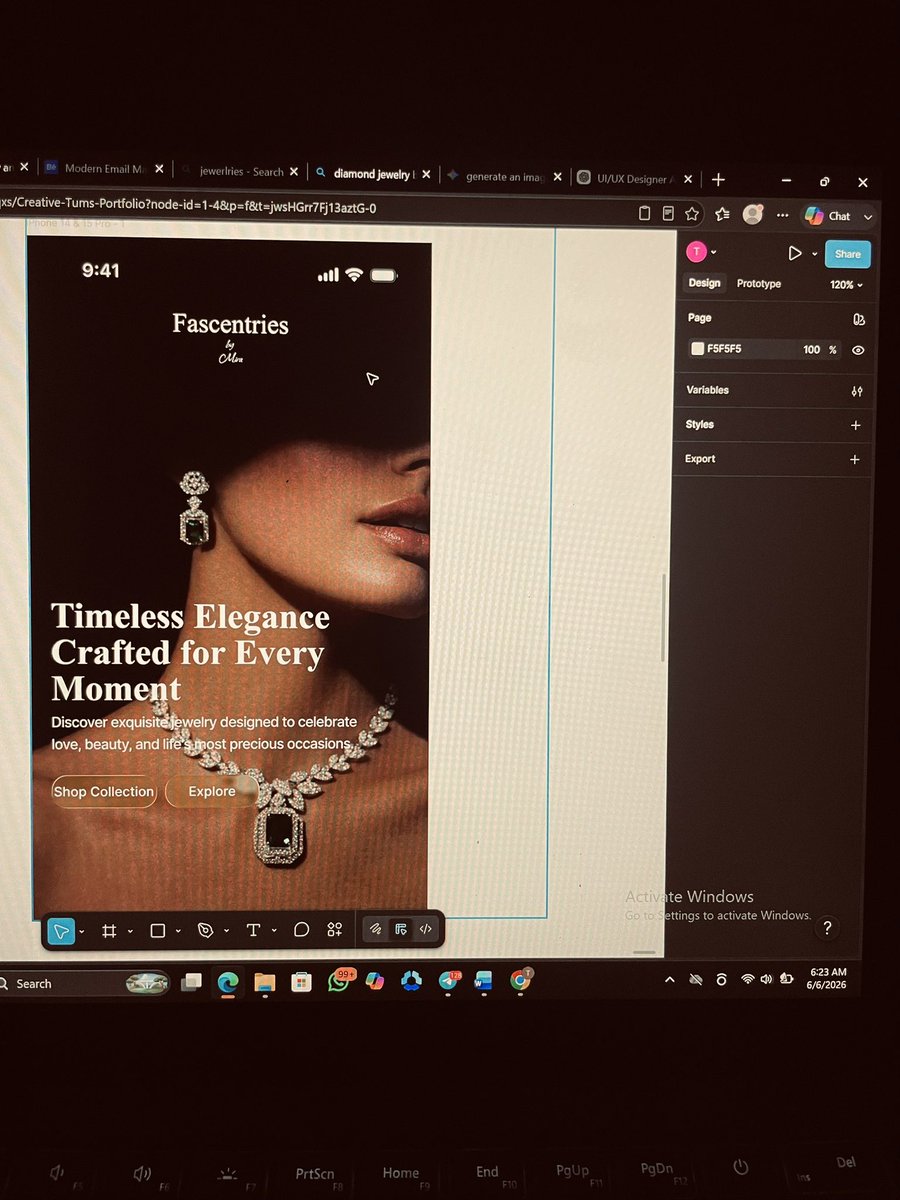This screenshot has height=1200, width=900.
Task: Click the taskbar volume icon
Action: pos(766,980)
